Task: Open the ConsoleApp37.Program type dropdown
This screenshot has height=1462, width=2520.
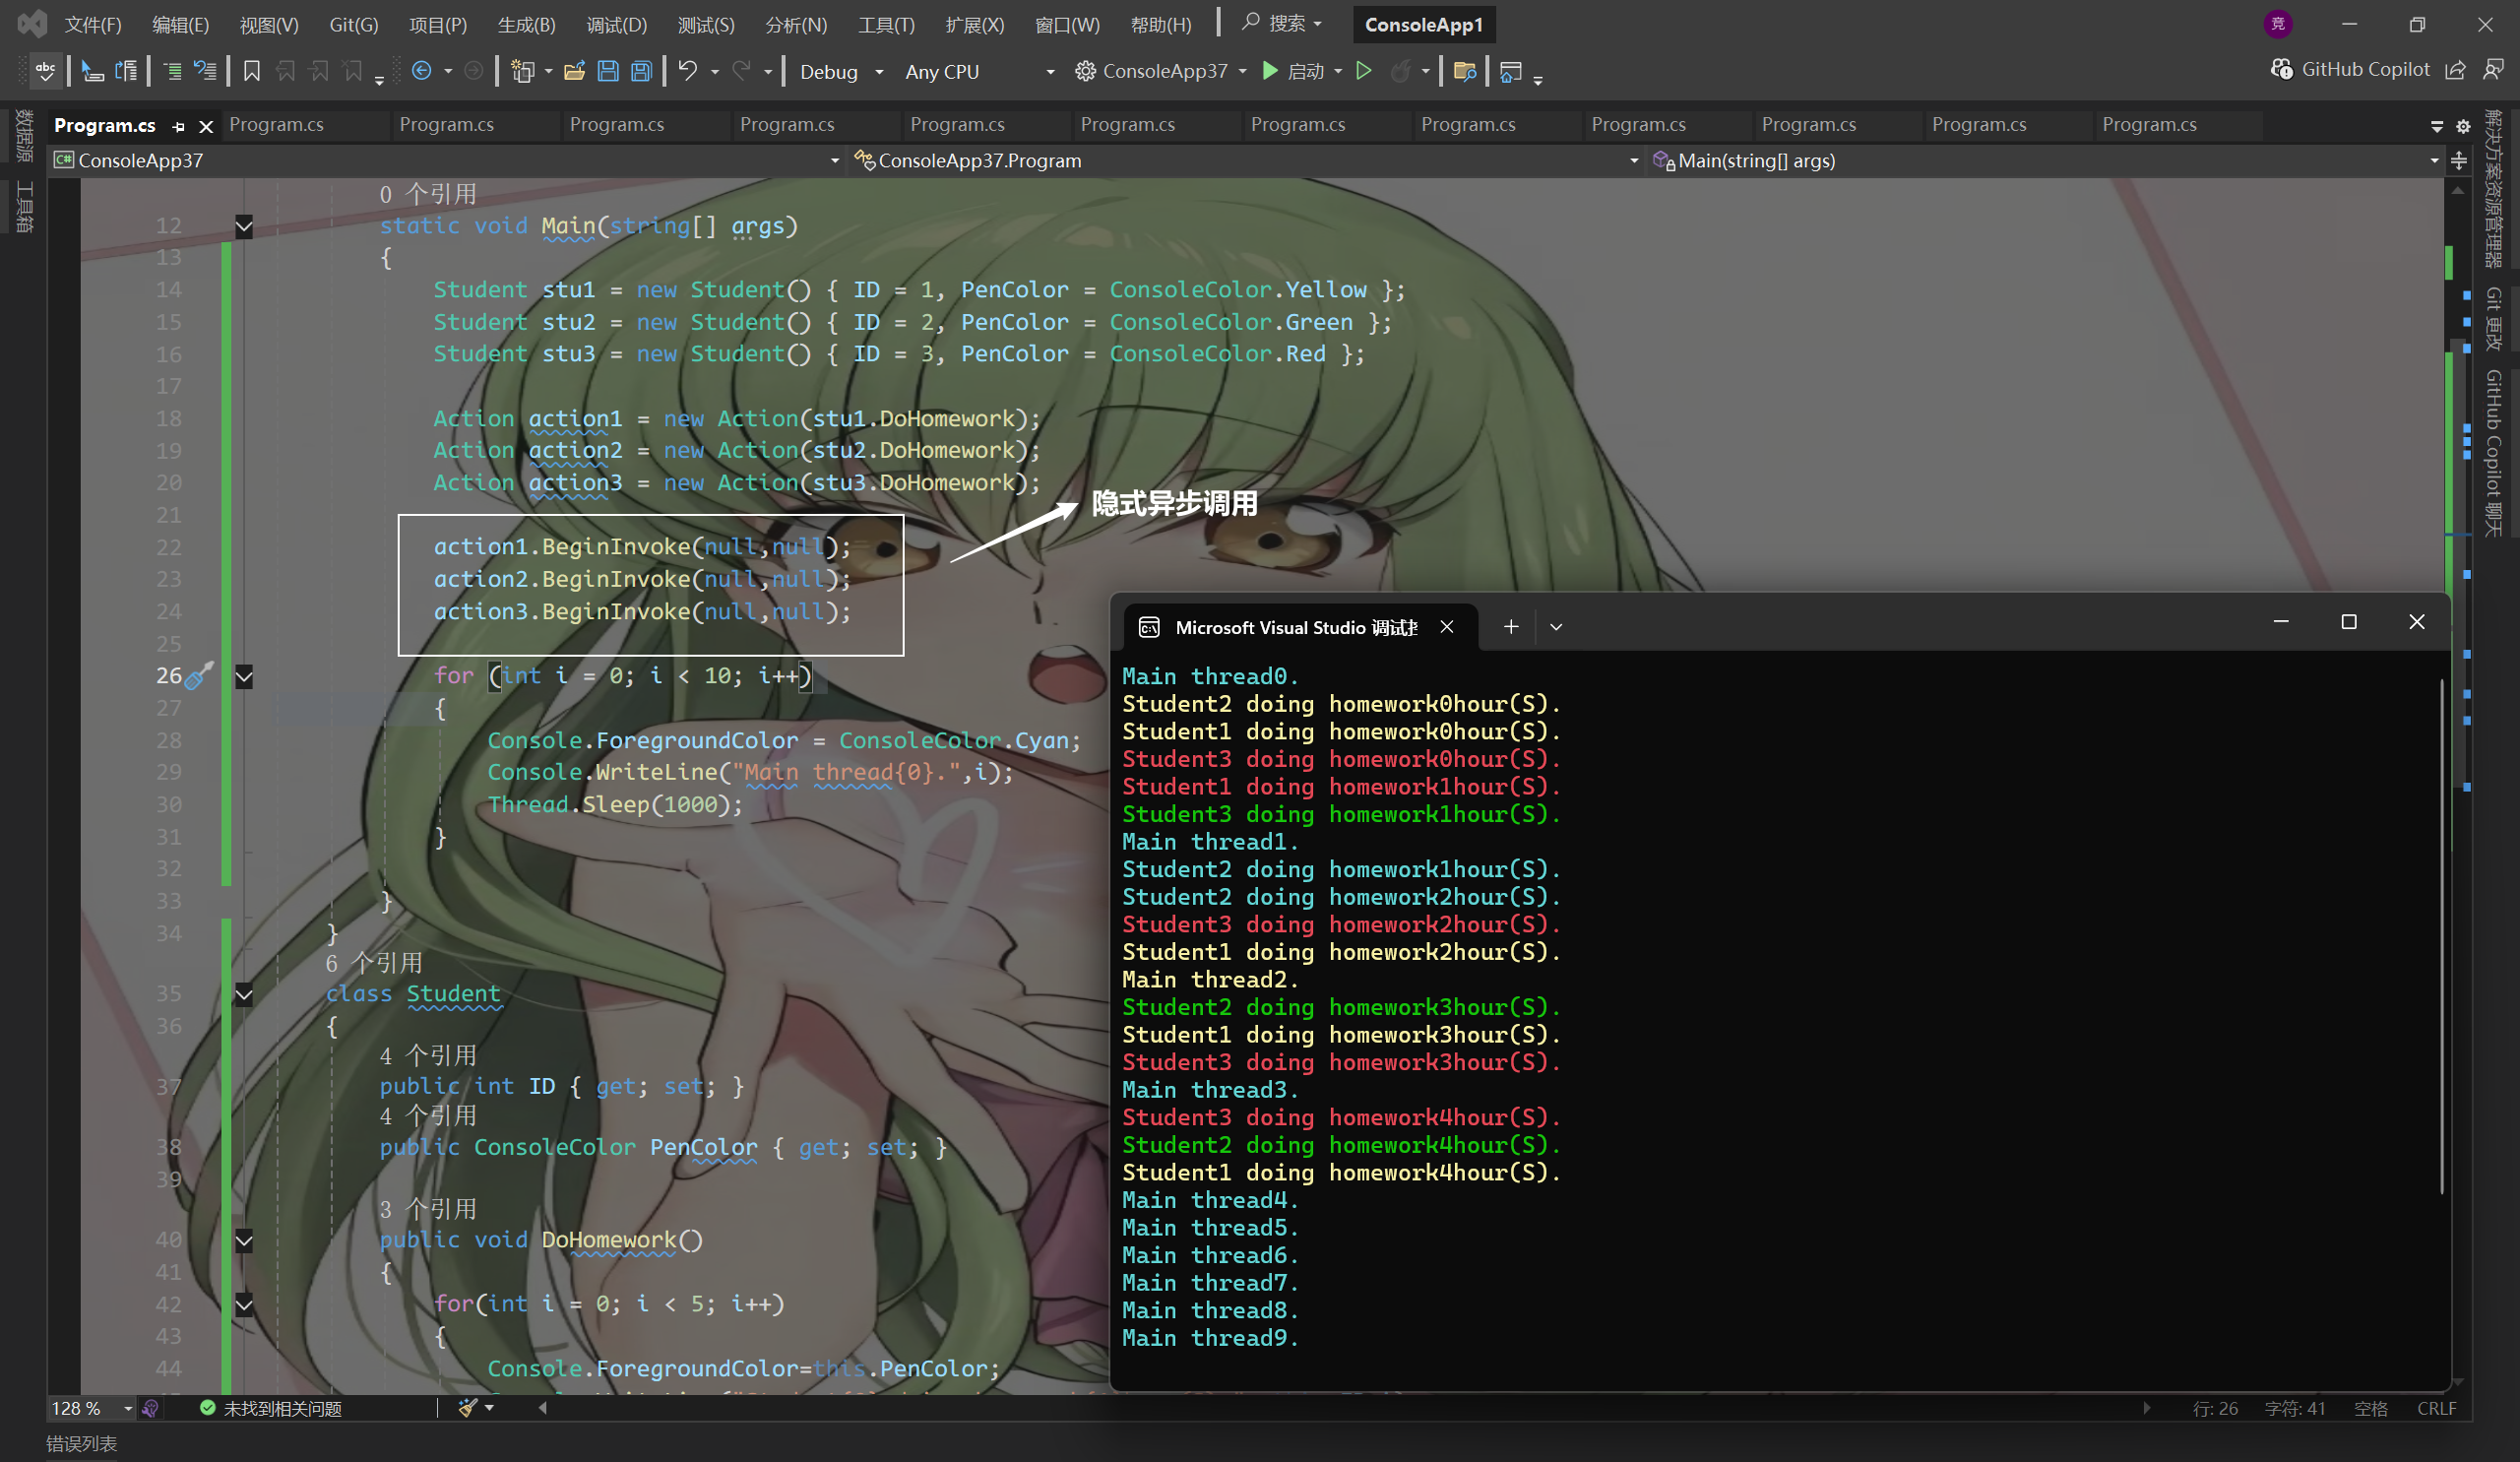Action: pyautogui.click(x=1247, y=160)
